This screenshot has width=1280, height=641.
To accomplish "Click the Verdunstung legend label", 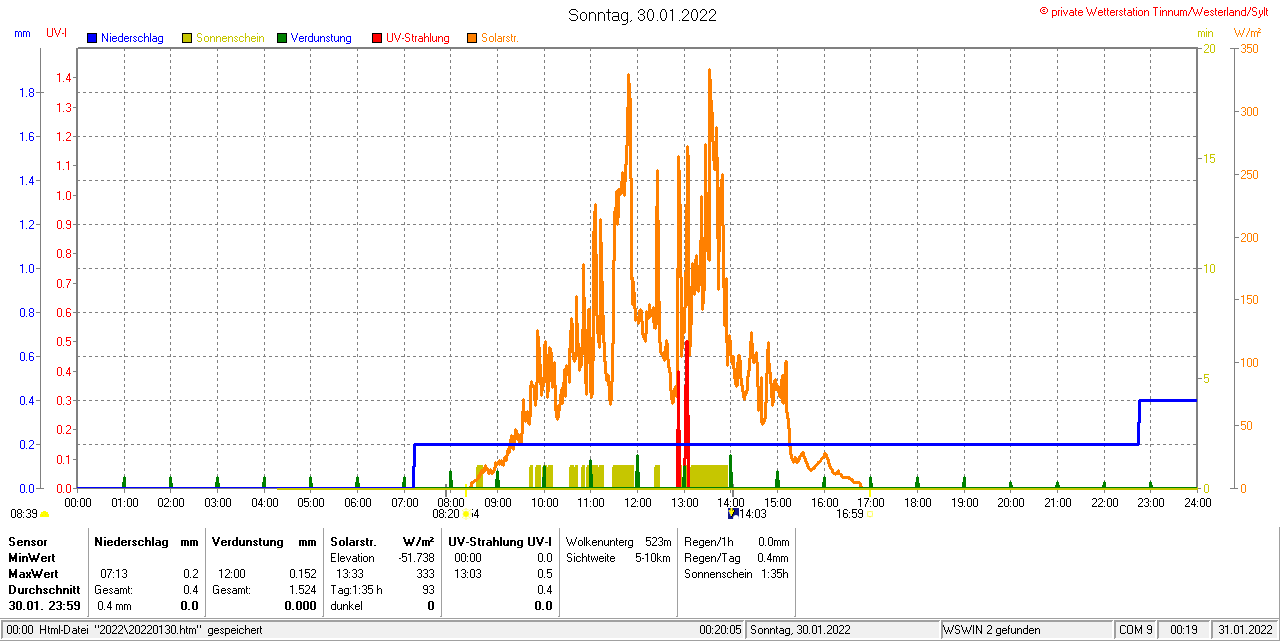I will point(321,38).
